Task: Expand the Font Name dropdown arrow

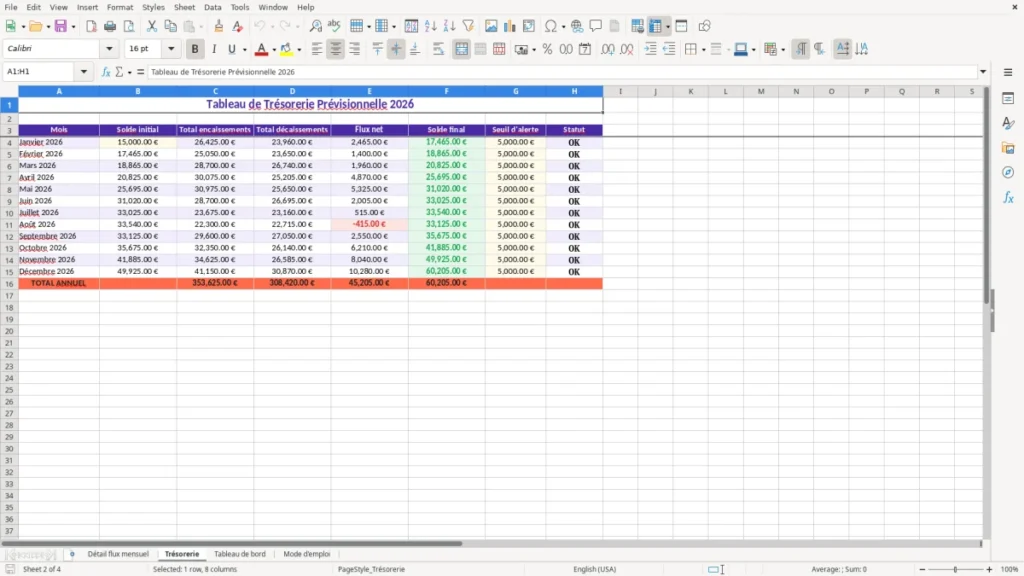Action: [x=109, y=49]
